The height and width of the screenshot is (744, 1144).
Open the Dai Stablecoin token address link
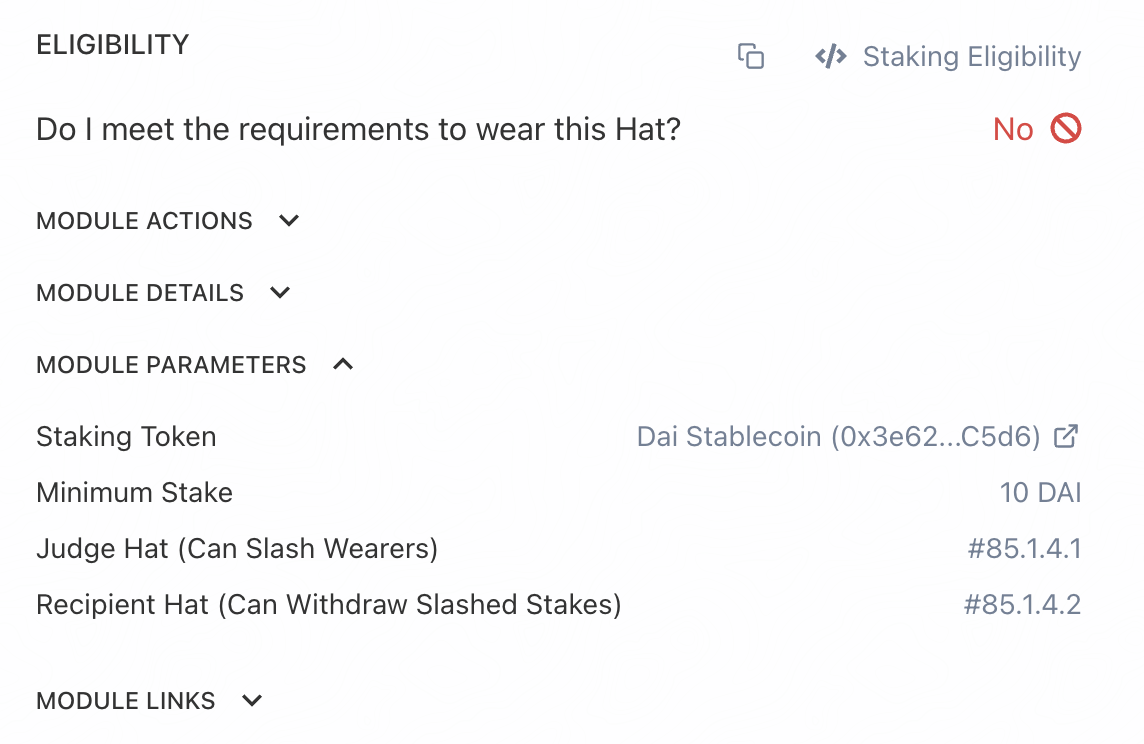point(838,437)
